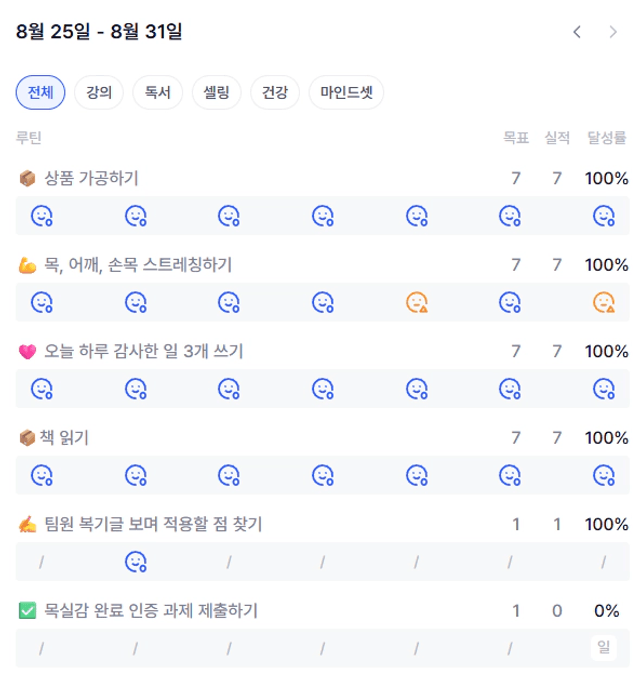Go to the previous week with left chevron
Screen dimensions: 640x689
click(x=577, y=32)
